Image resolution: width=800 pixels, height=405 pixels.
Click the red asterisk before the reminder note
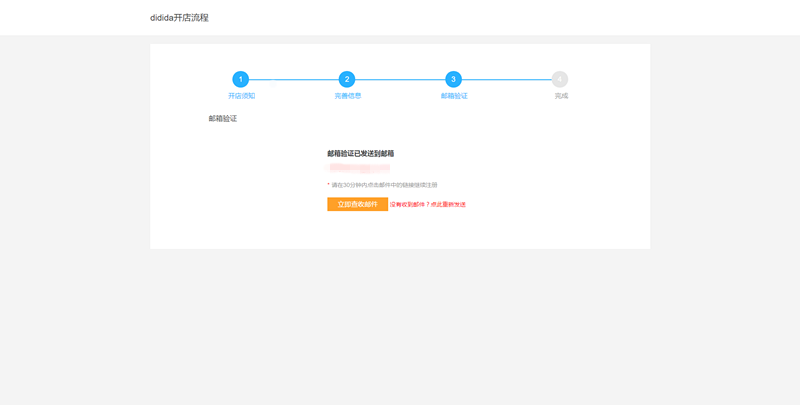point(329,185)
